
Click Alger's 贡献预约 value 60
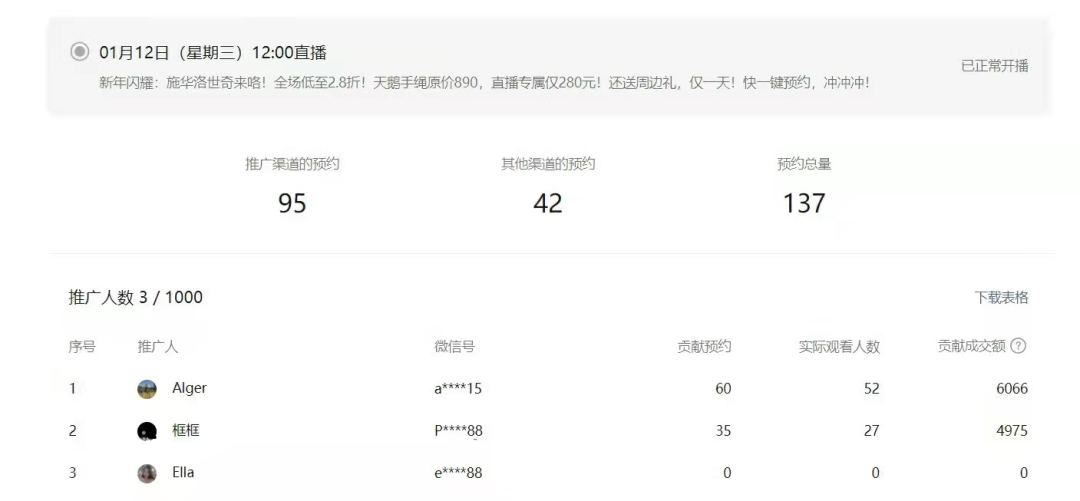coord(723,389)
